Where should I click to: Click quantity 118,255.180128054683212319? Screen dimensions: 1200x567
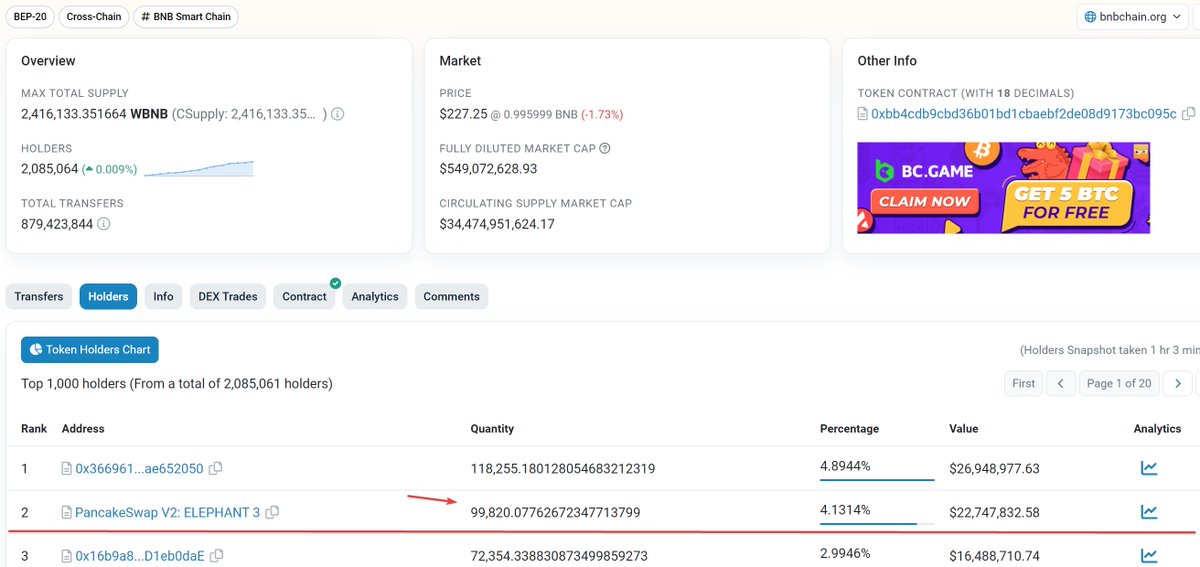tap(563, 468)
